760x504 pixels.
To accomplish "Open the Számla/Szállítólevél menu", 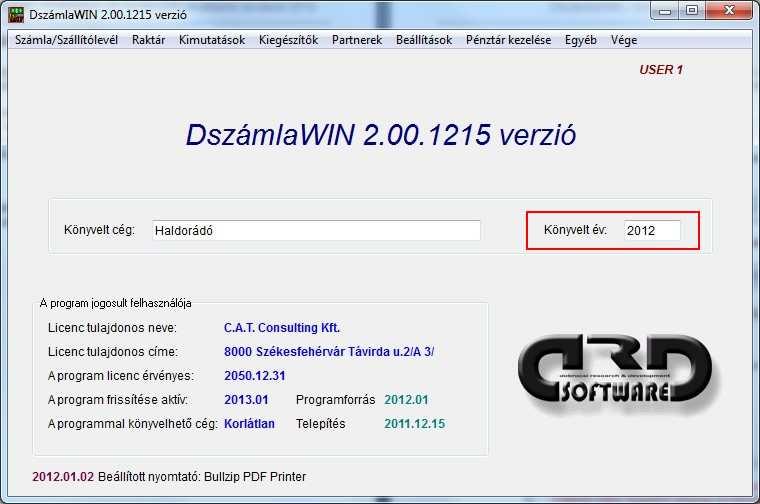I will [x=66, y=40].
